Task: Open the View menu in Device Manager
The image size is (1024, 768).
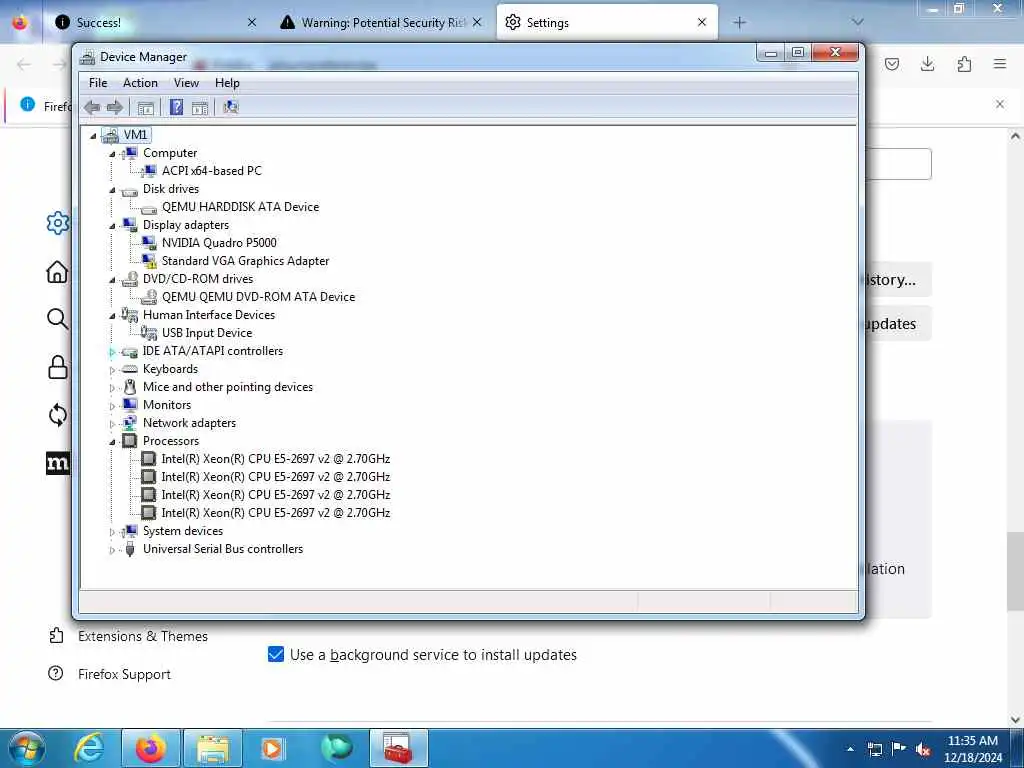Action: pos(186,83)
